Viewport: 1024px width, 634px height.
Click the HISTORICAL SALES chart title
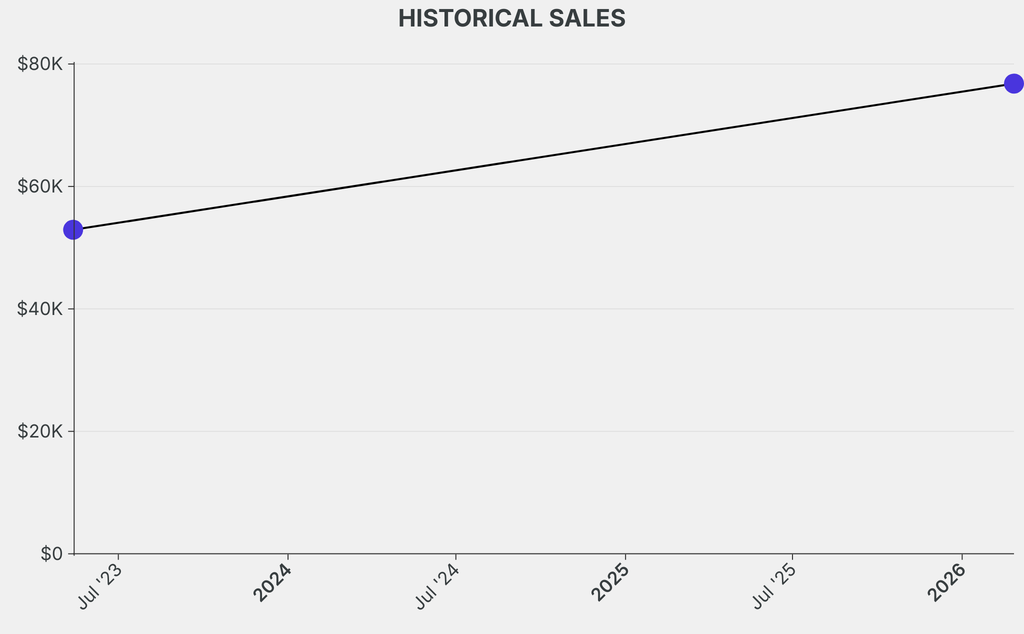pos(512,19)
